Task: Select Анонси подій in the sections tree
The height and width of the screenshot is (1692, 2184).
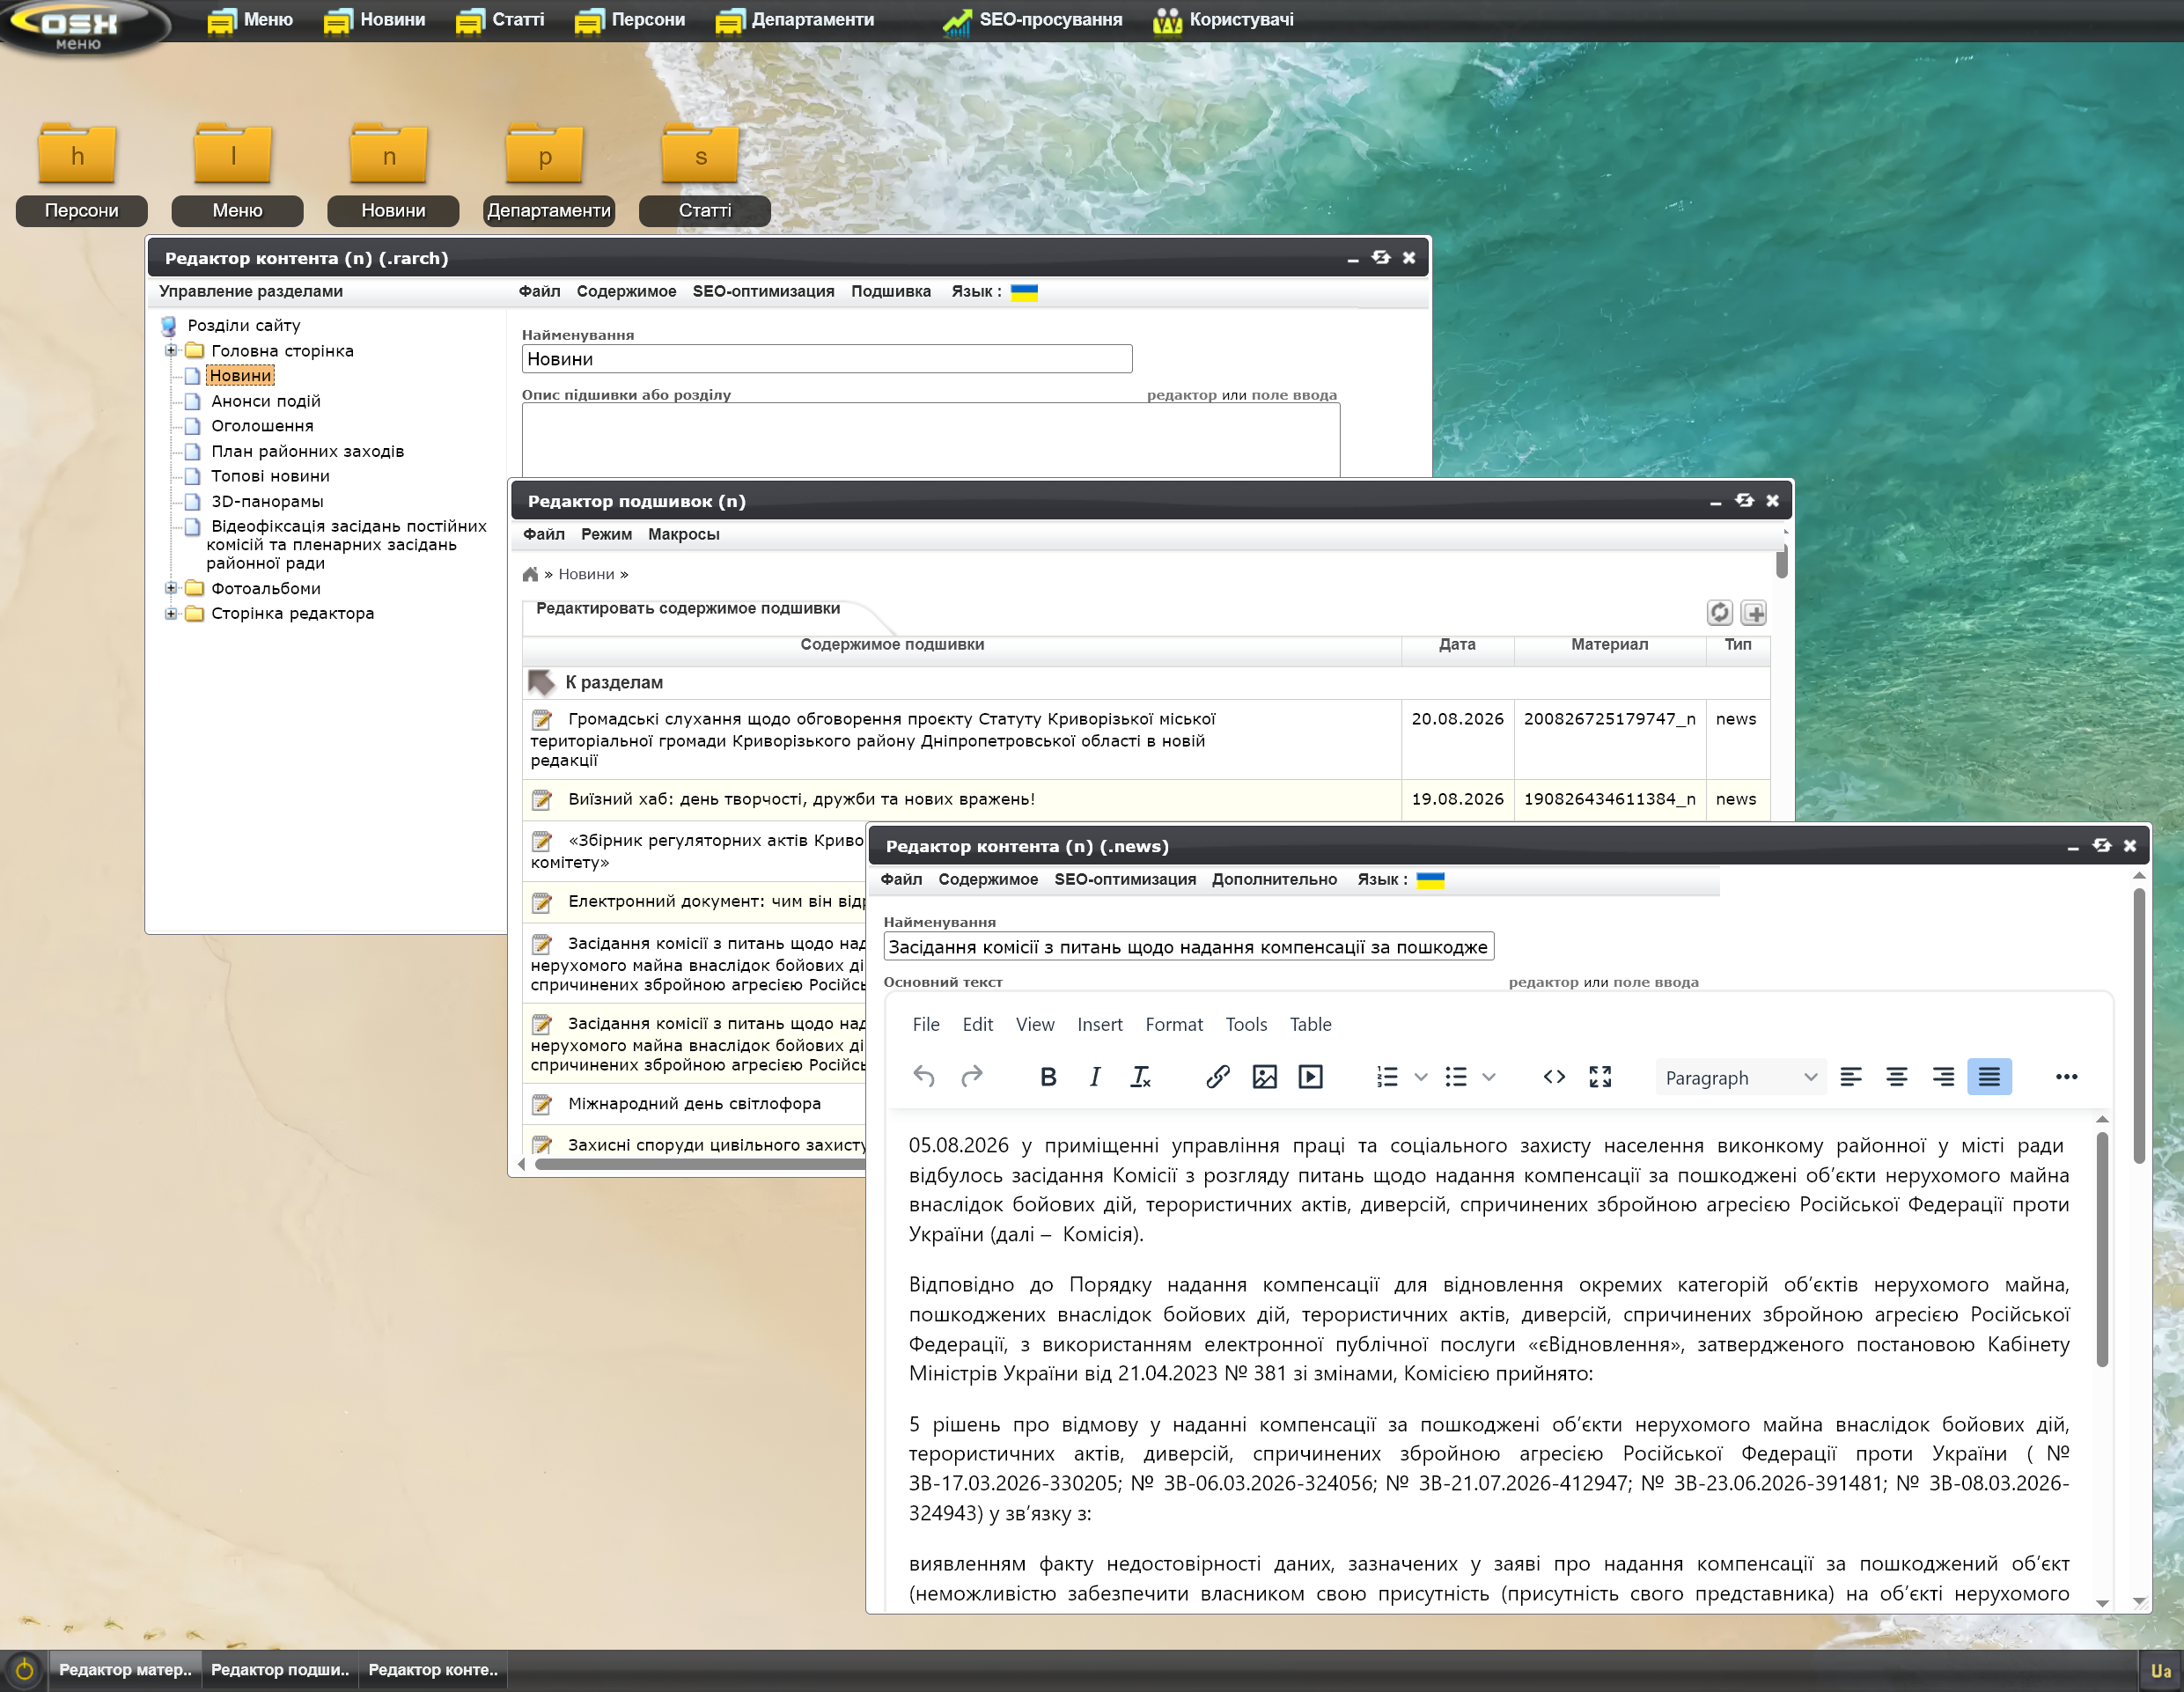Action: tap(266, 400)
